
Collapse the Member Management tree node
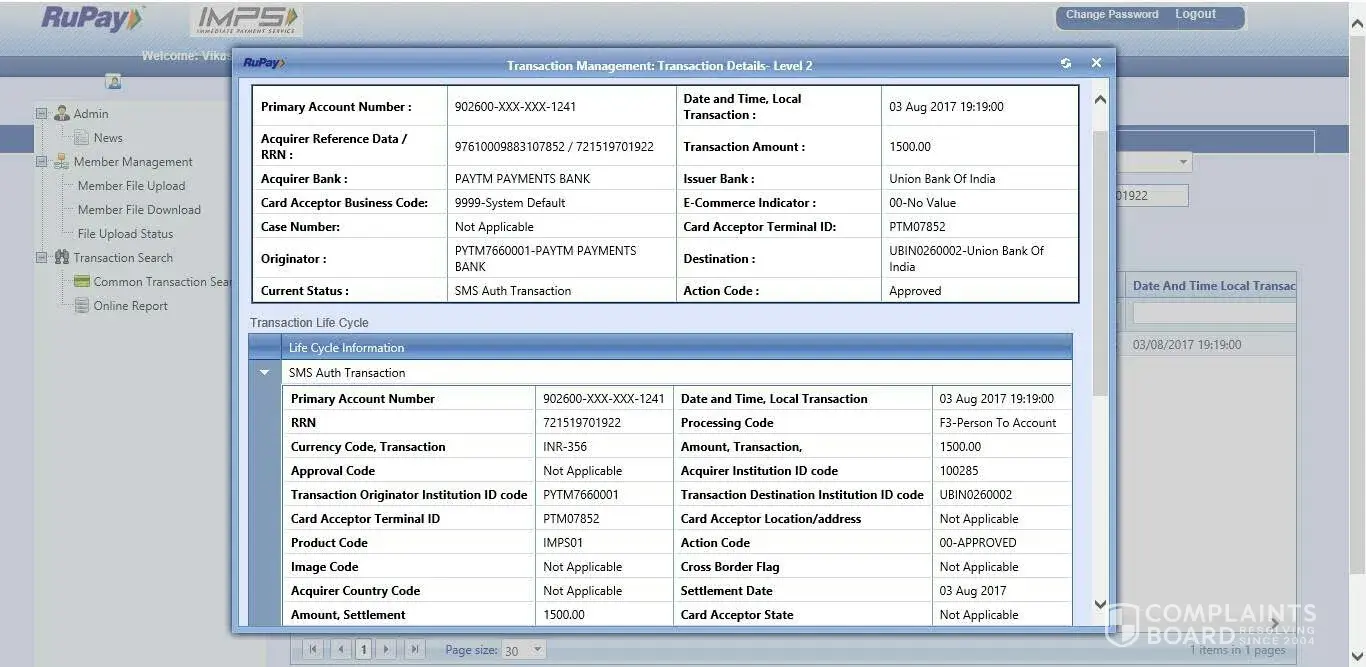[x=42, y=162]
